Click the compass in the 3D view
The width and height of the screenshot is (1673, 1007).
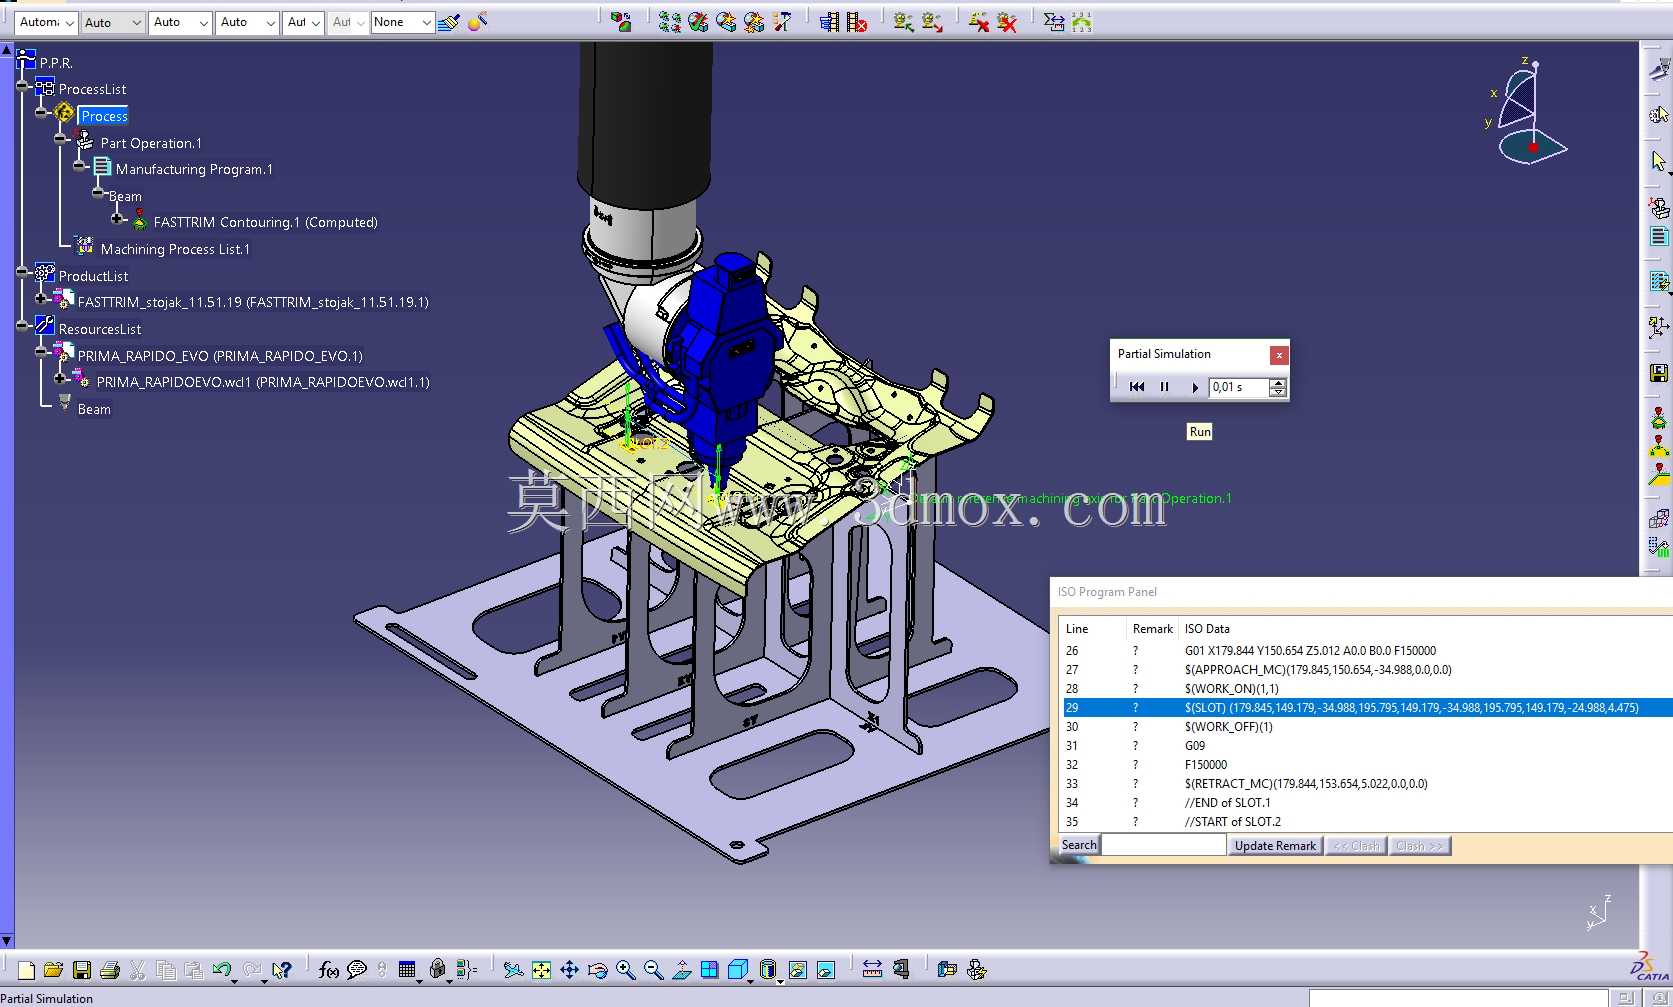(1527, 112)
